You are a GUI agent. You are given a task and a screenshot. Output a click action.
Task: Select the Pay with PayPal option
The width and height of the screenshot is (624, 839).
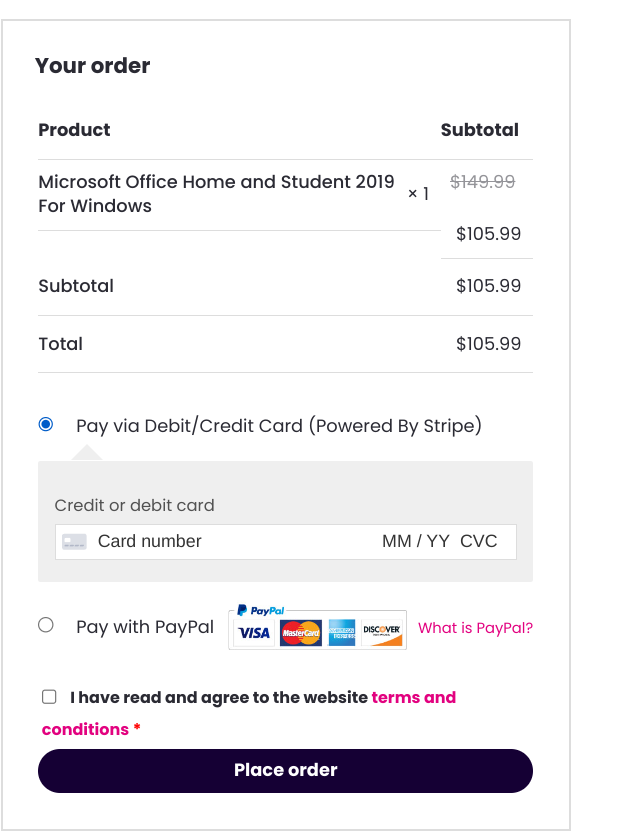45,624
